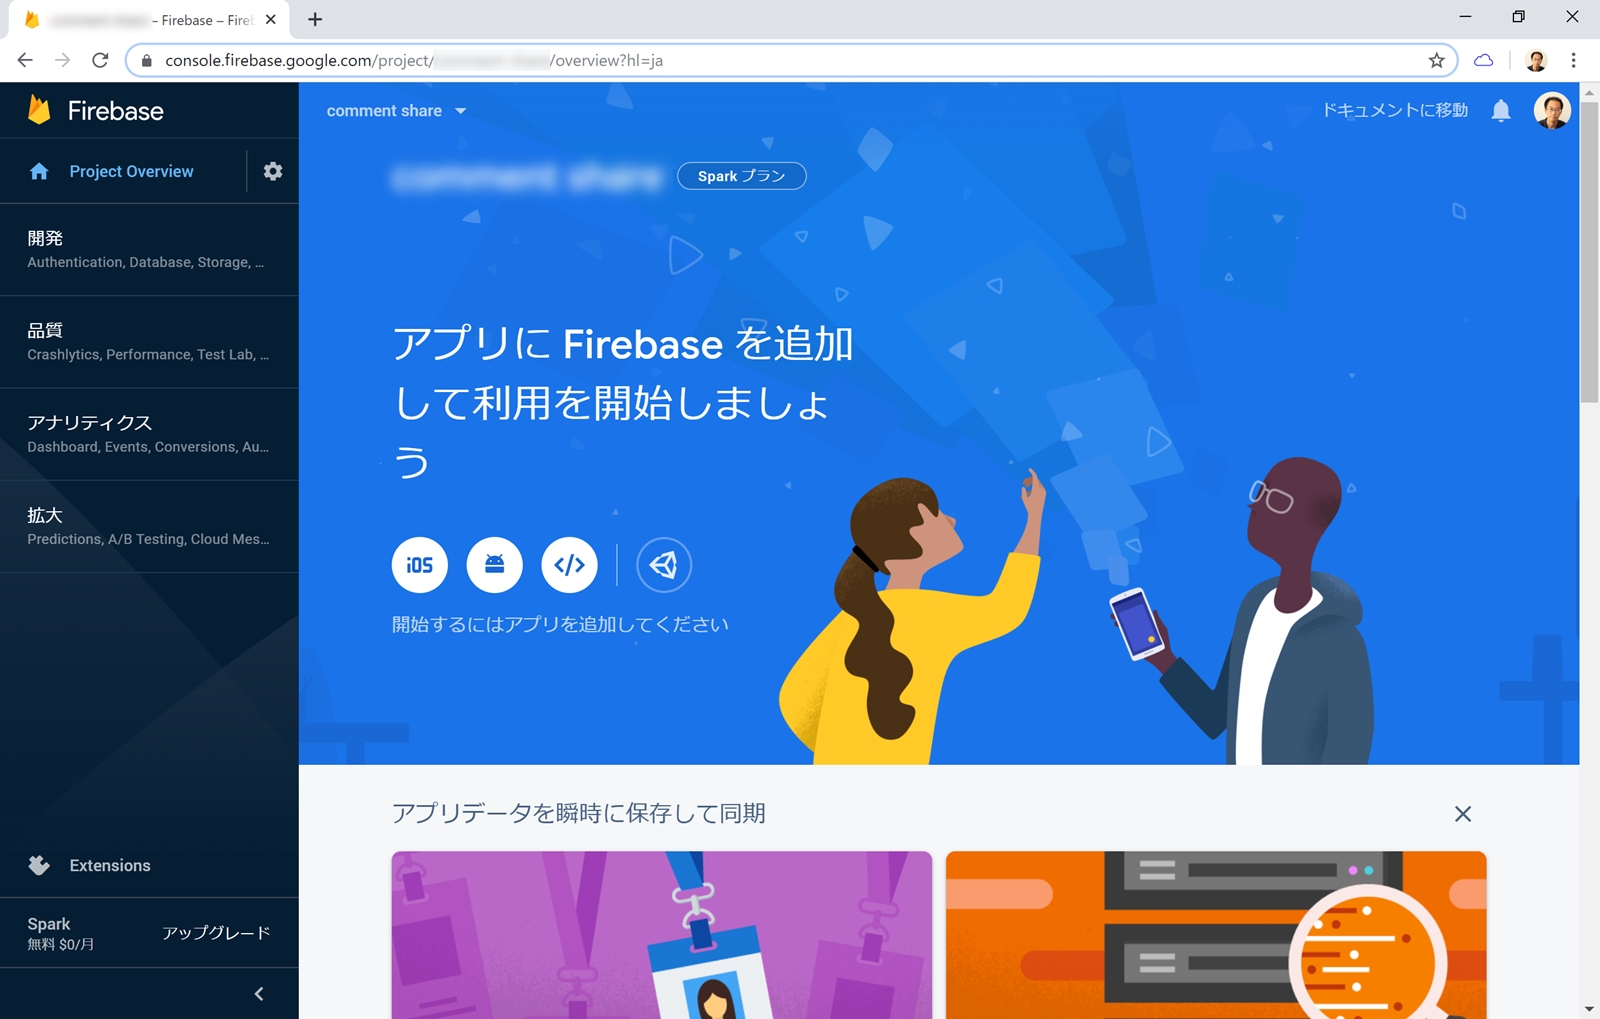Add an Android app to the project

coord(494,565)
